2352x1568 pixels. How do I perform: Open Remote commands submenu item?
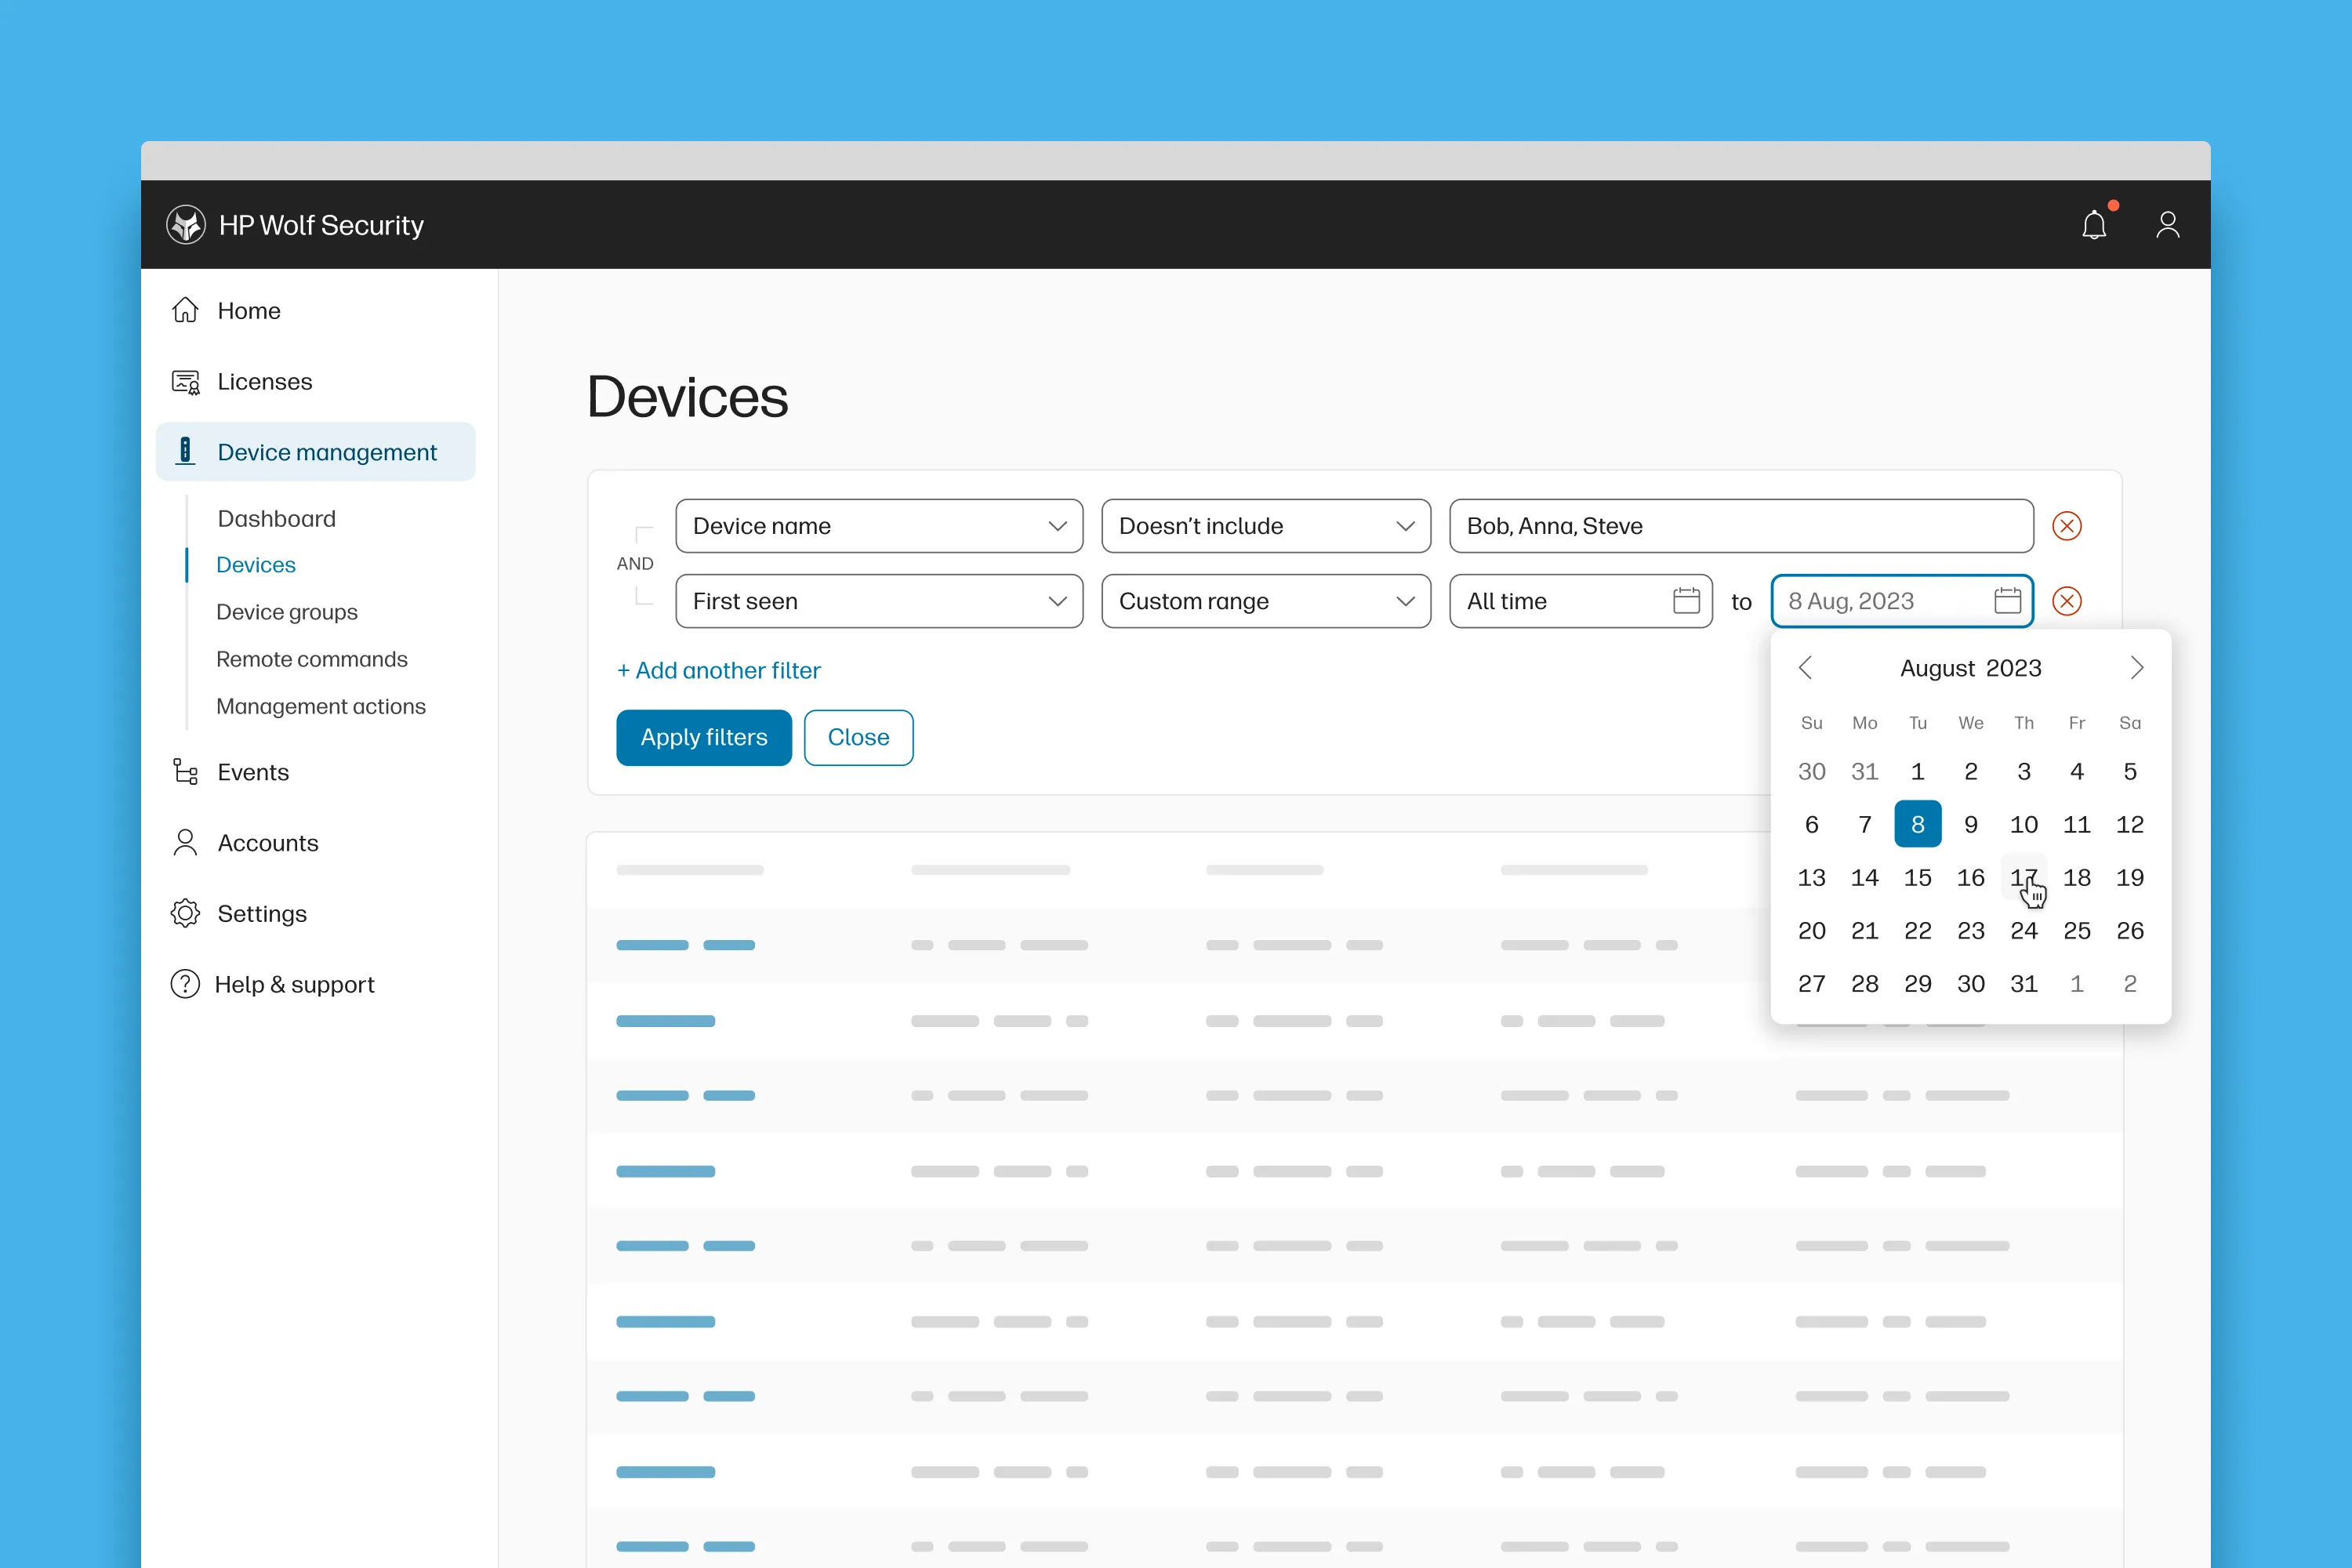[312, 659]
